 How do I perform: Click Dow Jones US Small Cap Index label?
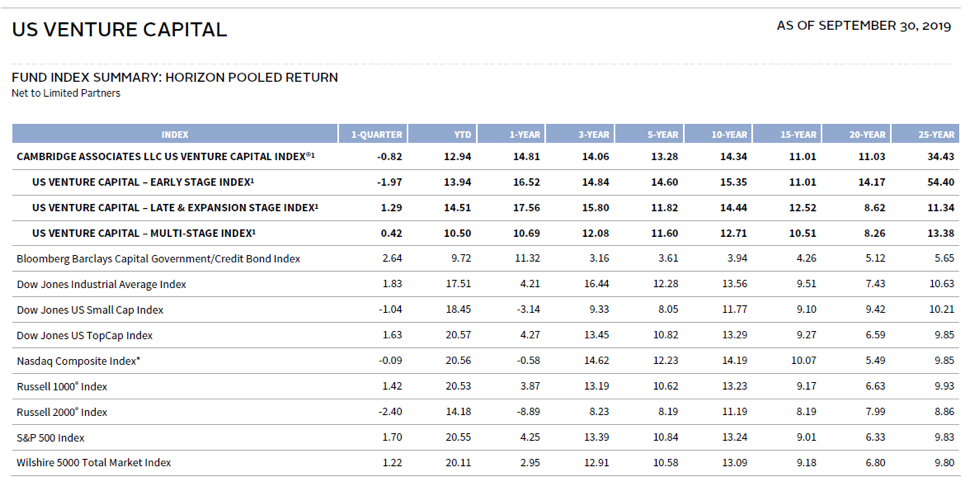pyautogui.click(x=90, y=309)
